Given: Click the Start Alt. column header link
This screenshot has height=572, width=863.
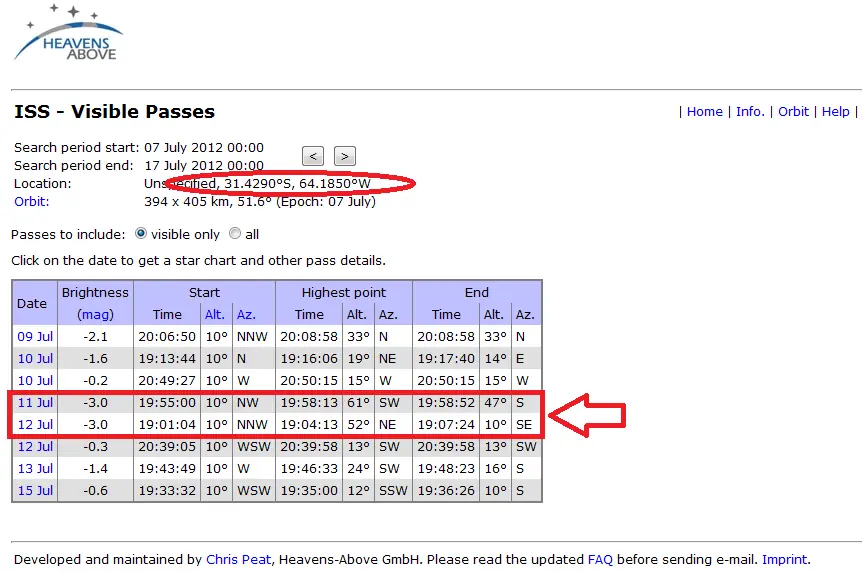Looking at the screenshot, I should [x=215, y=314].
